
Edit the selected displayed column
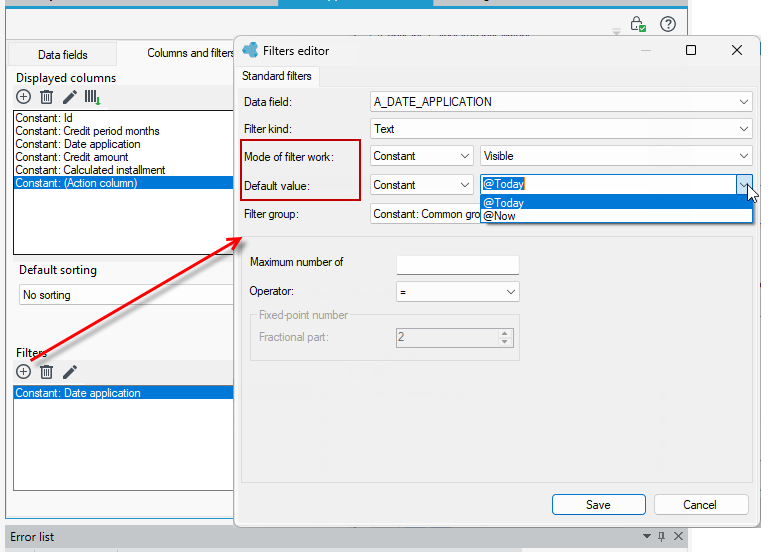(x=70, y=97)
